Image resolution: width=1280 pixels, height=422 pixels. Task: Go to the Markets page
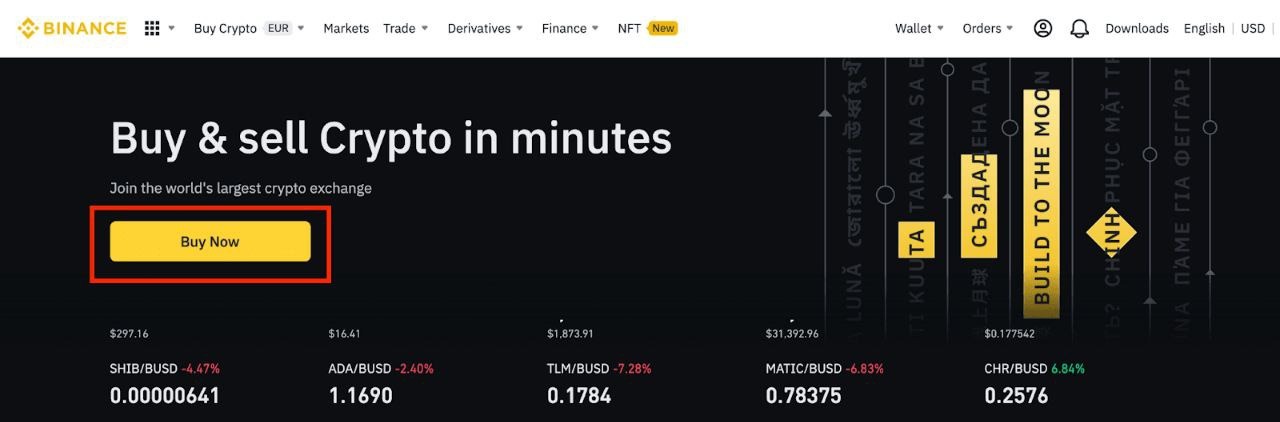click(x=346, y=28)
